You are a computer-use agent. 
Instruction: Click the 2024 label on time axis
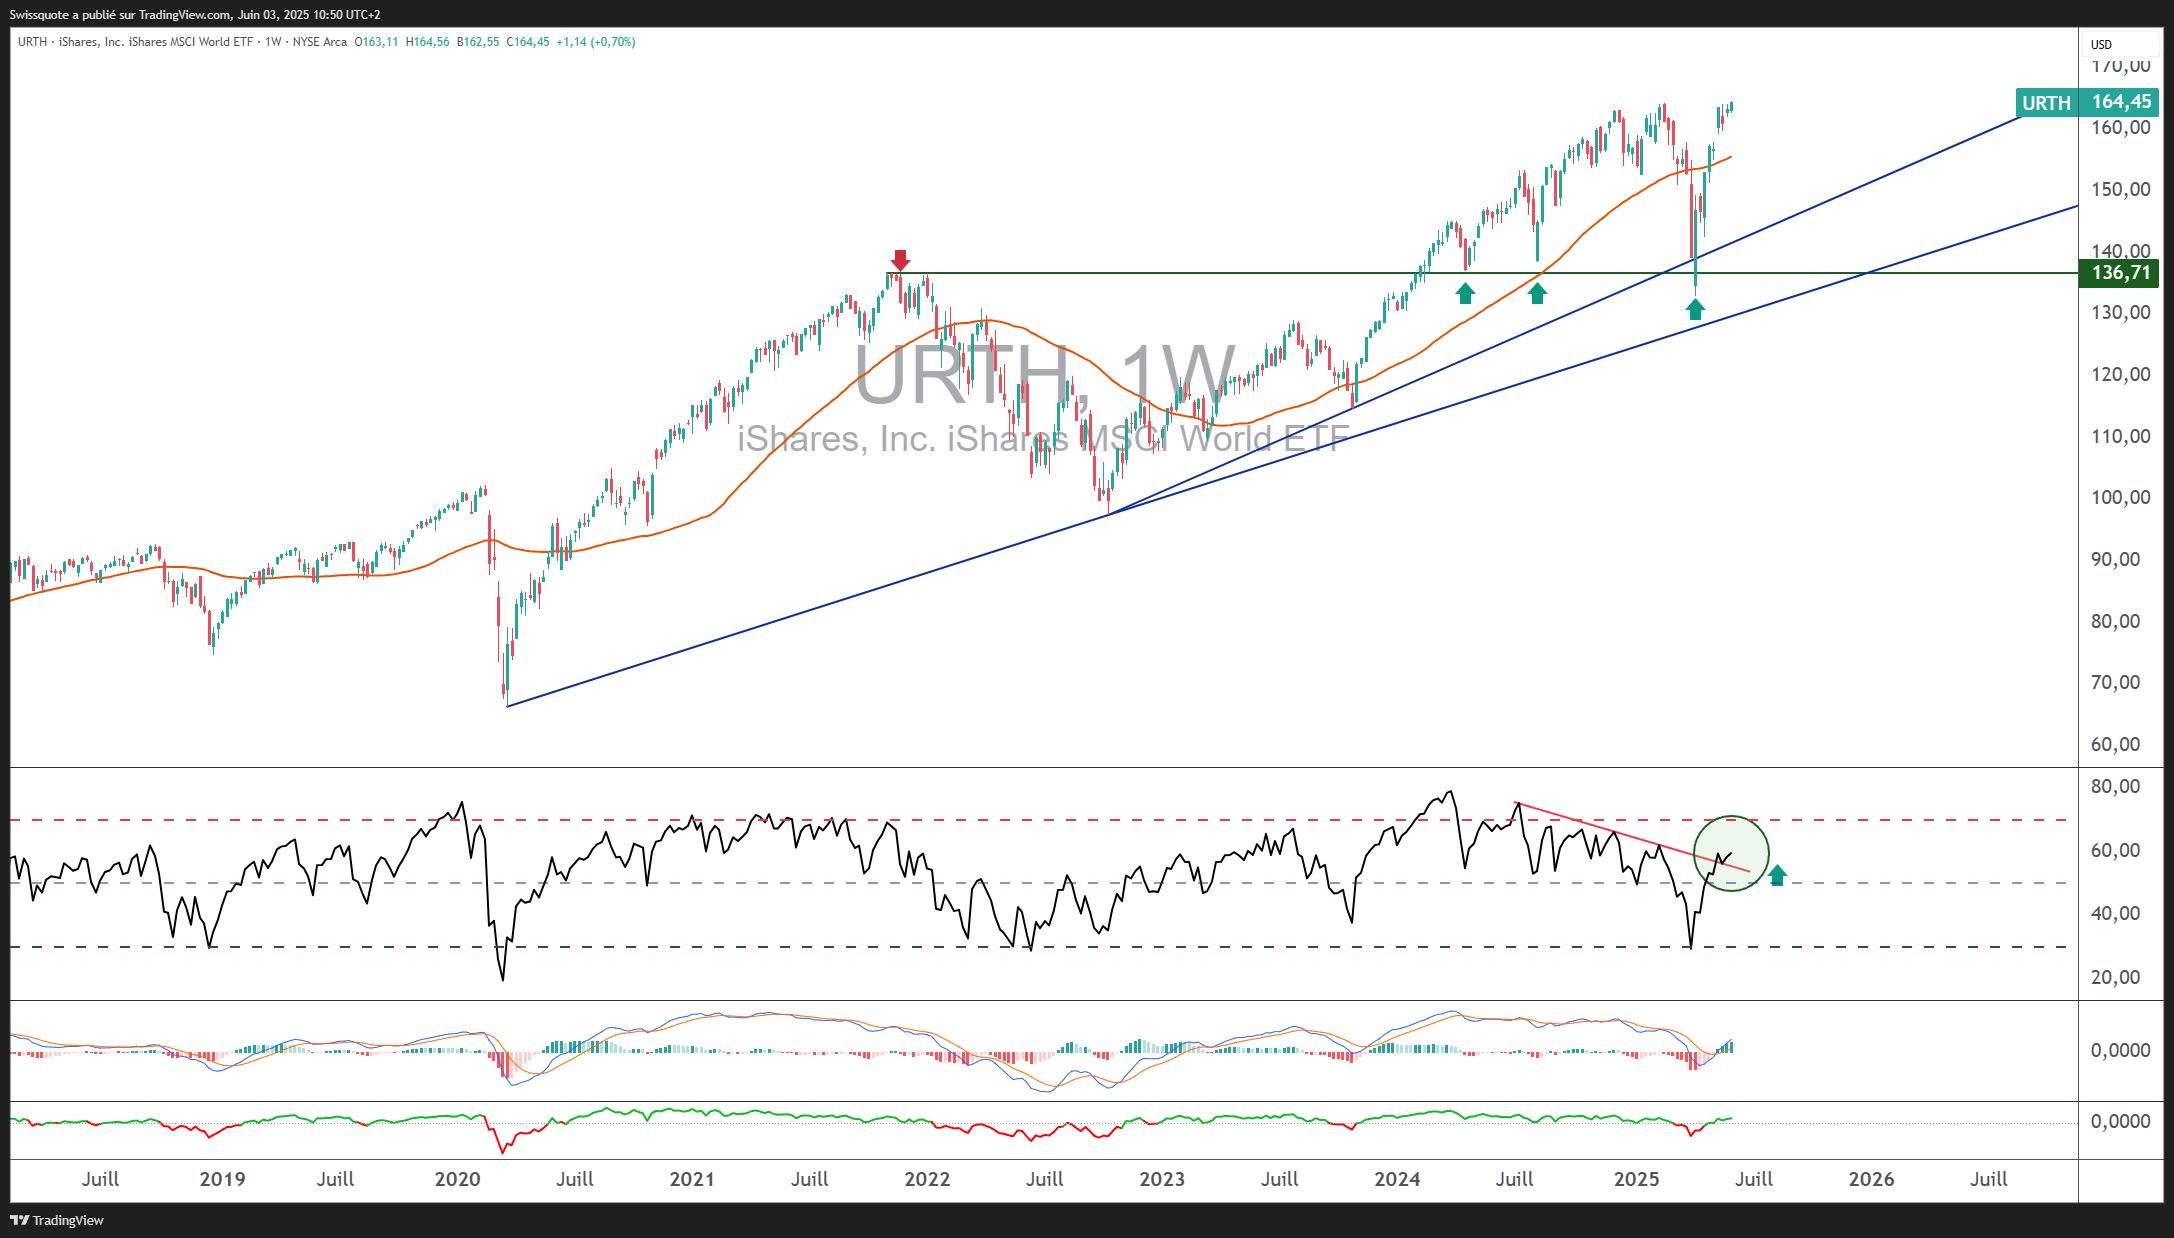point(1397,1180)
